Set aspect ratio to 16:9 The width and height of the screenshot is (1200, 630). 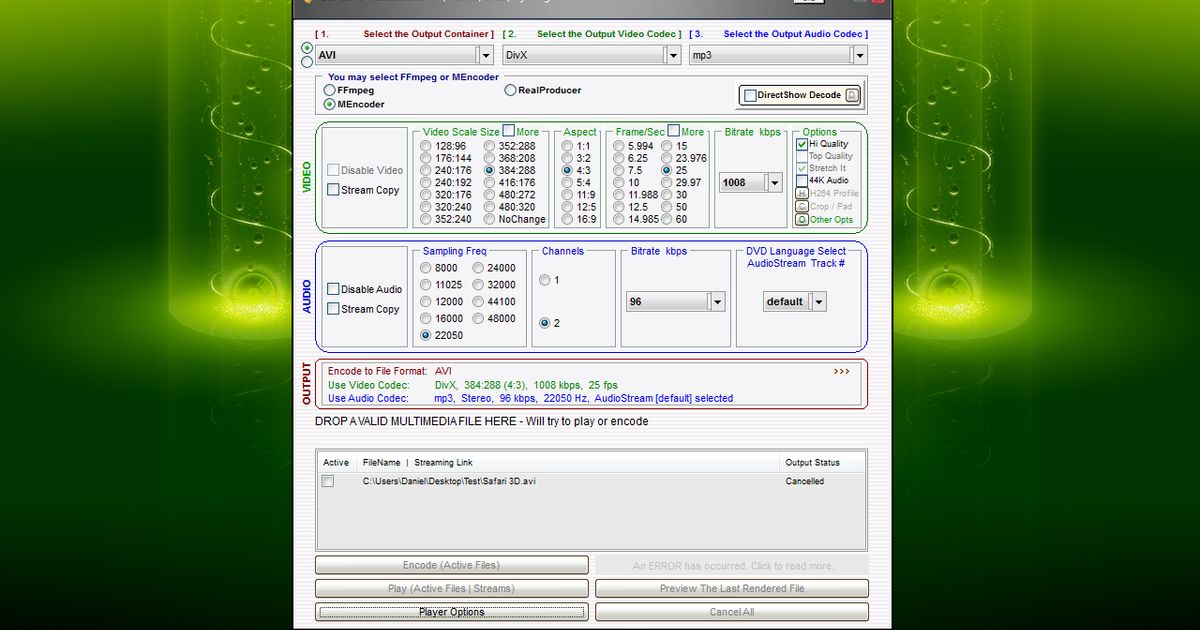pos(567,219)
